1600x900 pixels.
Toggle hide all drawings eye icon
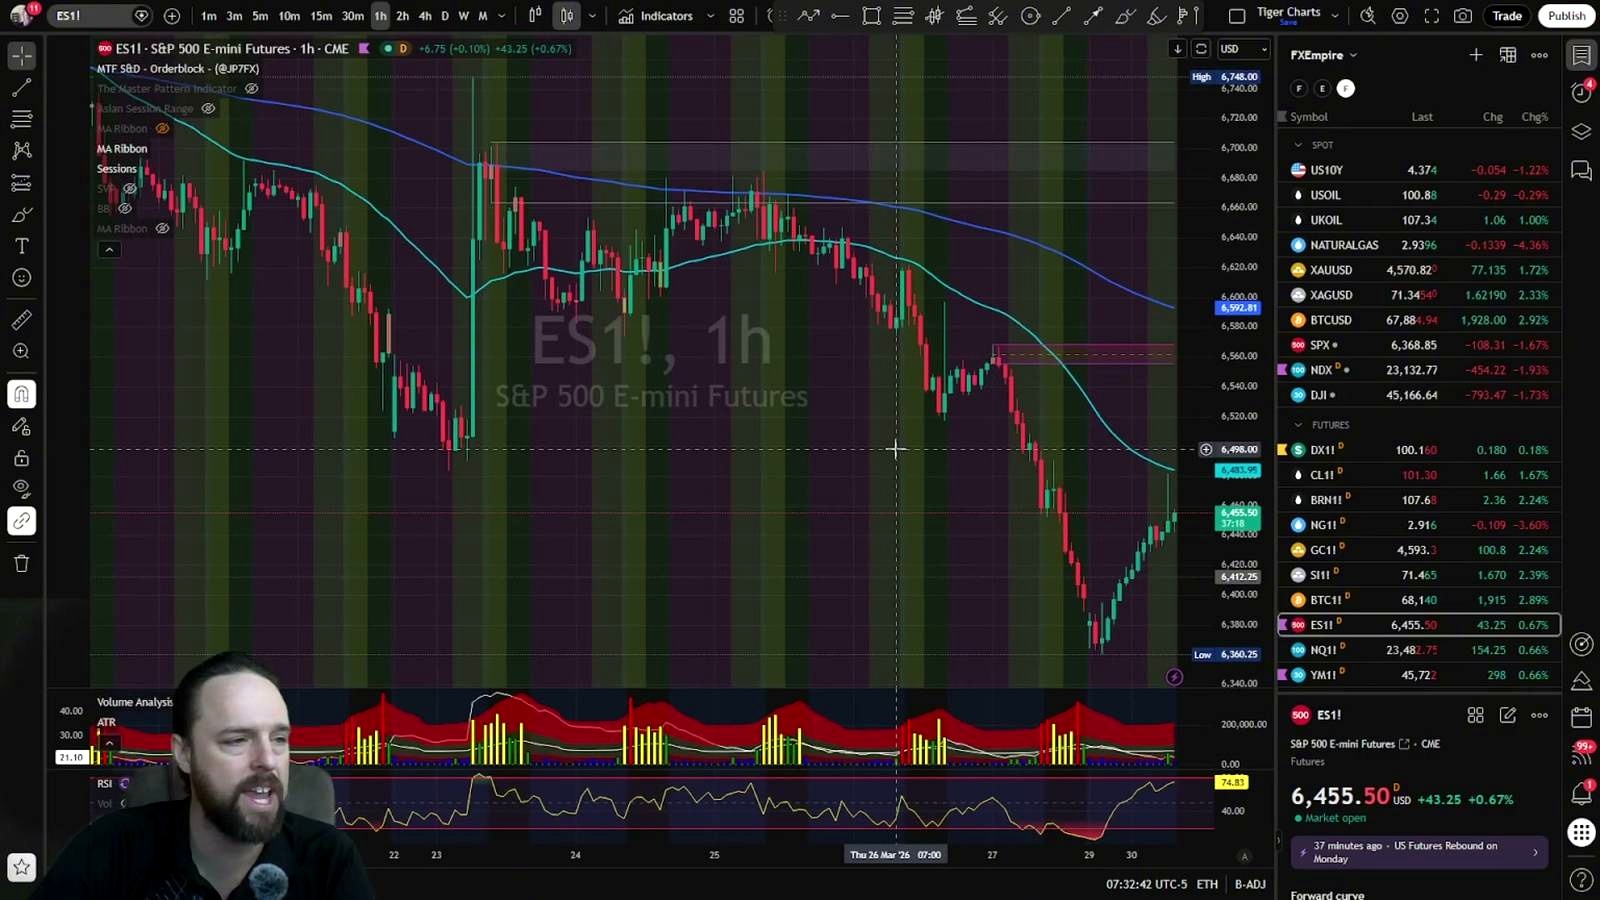point(22,489)
